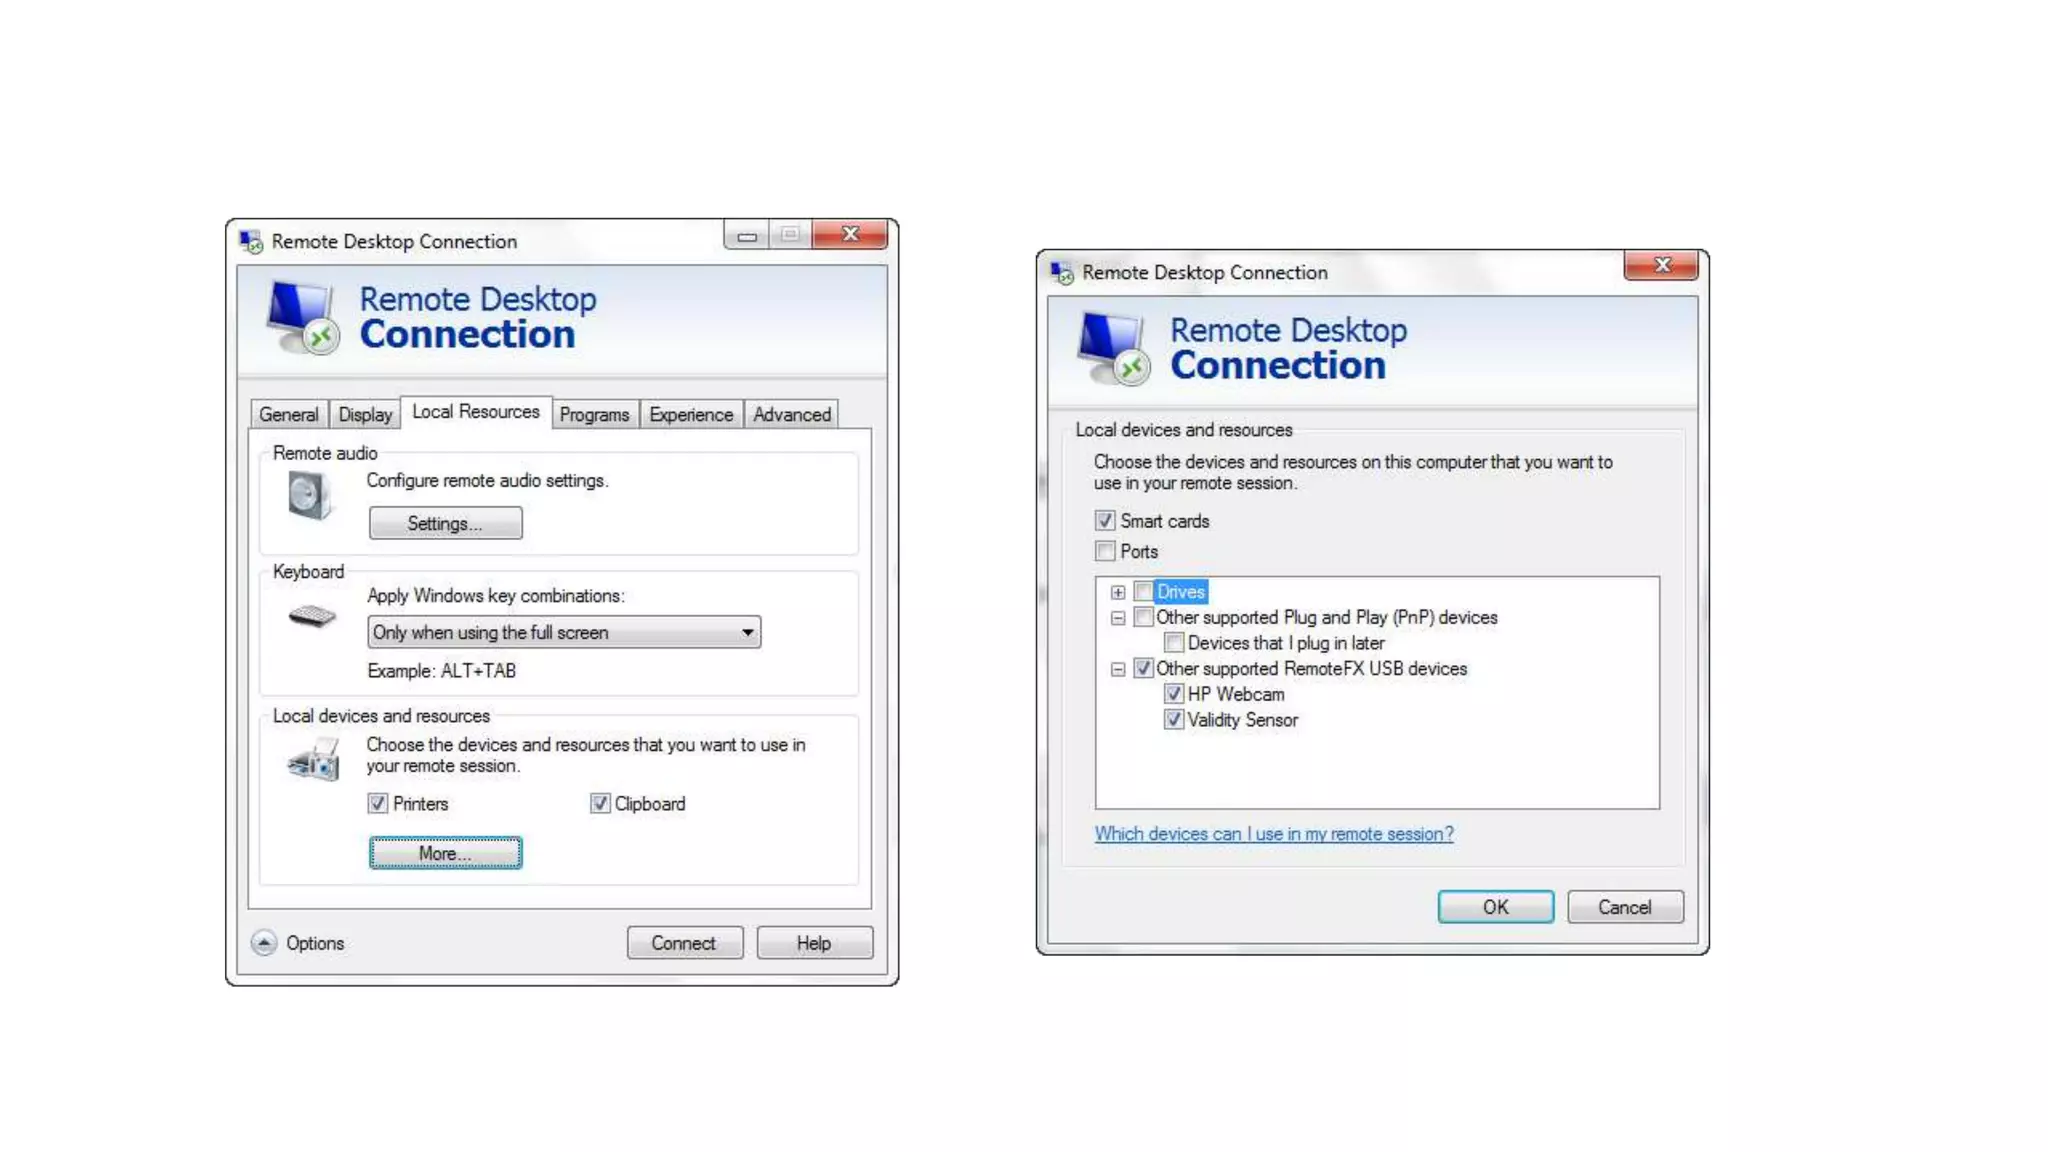The image size is (2048, 1152).
Task: Click the keyboard icon in the Keyboard section
Action: tap(312, 615)
